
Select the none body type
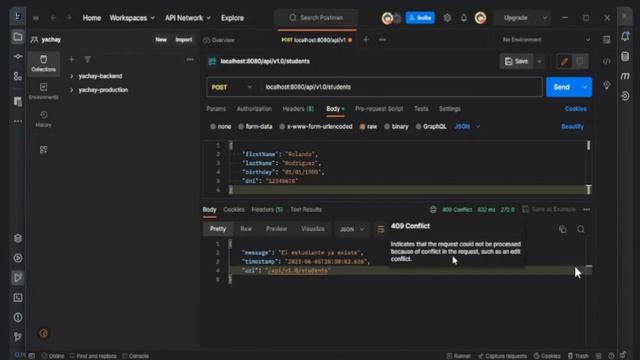point(220,127)
